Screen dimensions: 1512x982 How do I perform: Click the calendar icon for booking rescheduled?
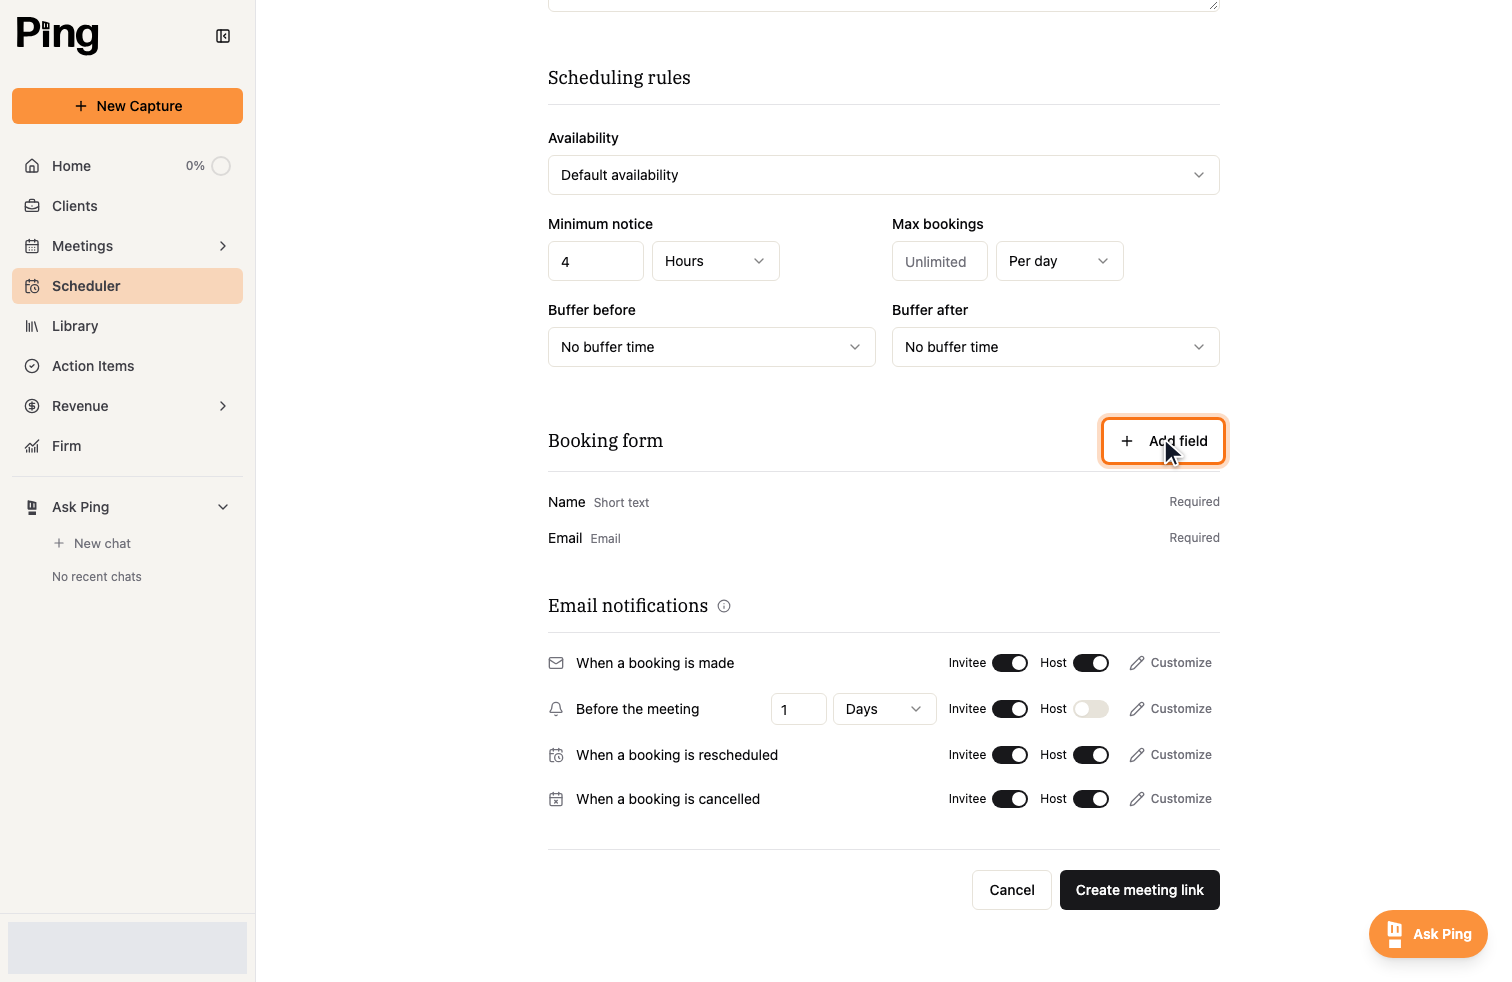[x=556, y=755]
